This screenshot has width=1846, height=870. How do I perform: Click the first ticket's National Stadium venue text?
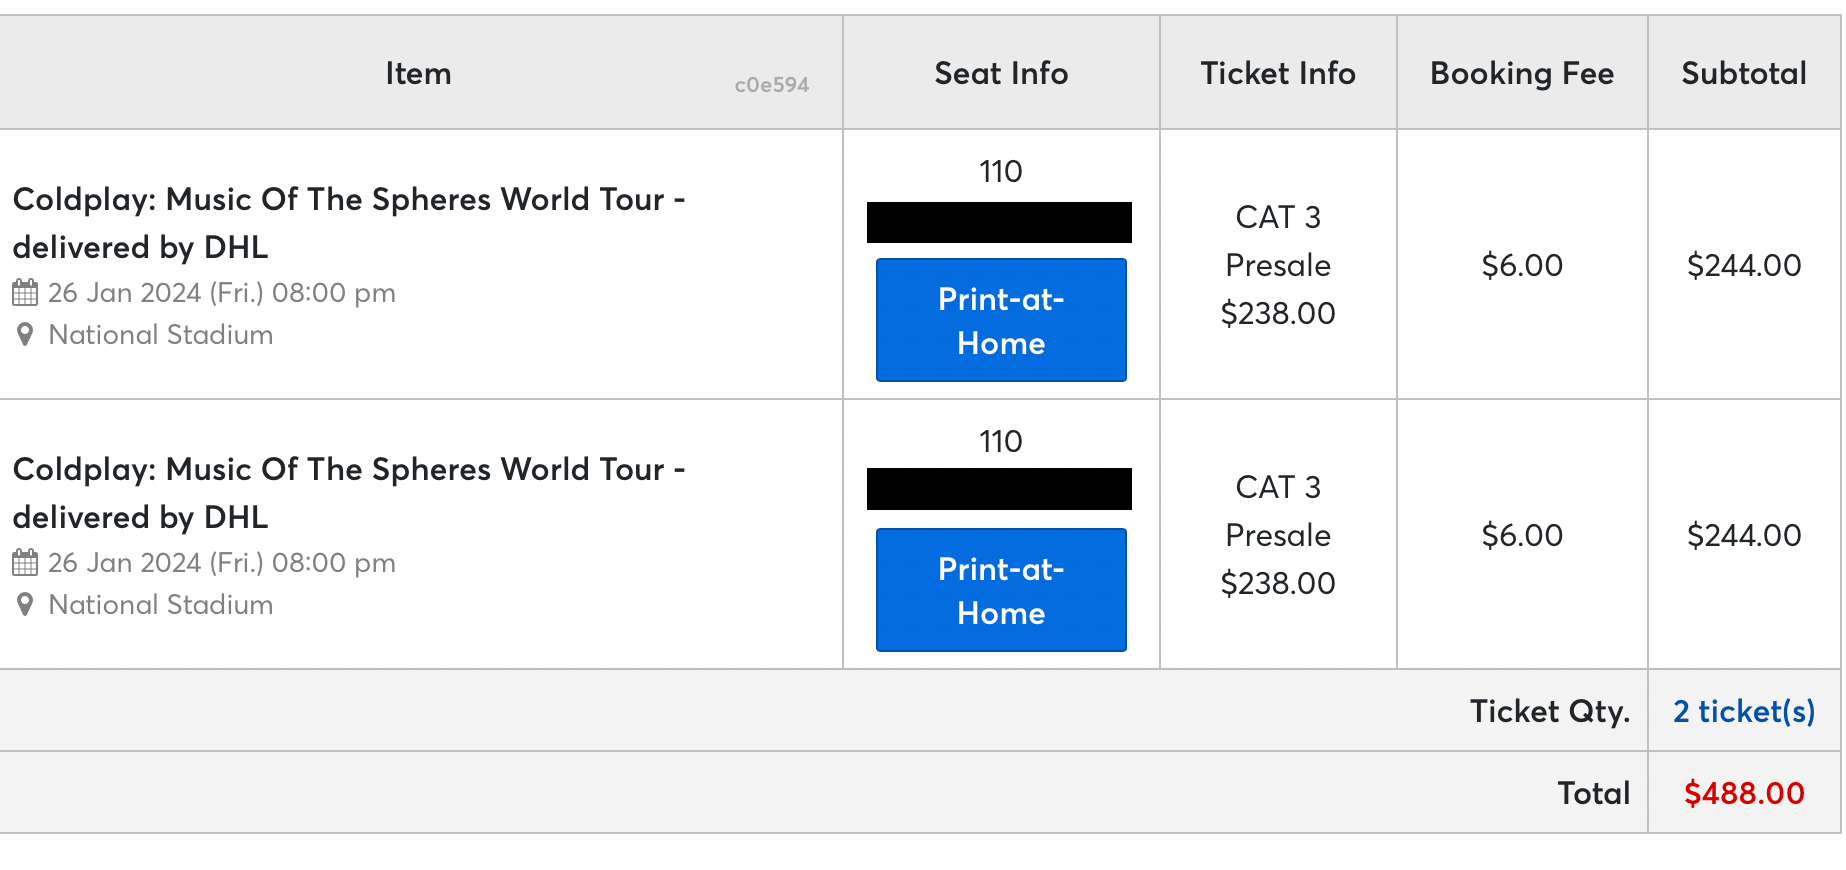(160, 335)
